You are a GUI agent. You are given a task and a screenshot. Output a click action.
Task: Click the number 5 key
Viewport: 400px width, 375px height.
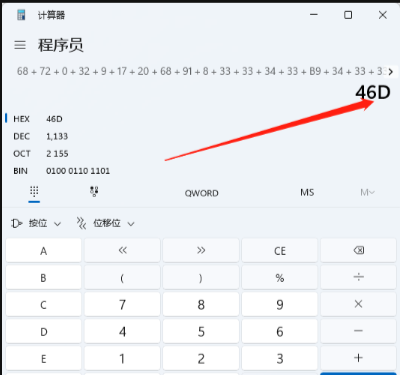(x=201, y=331)
